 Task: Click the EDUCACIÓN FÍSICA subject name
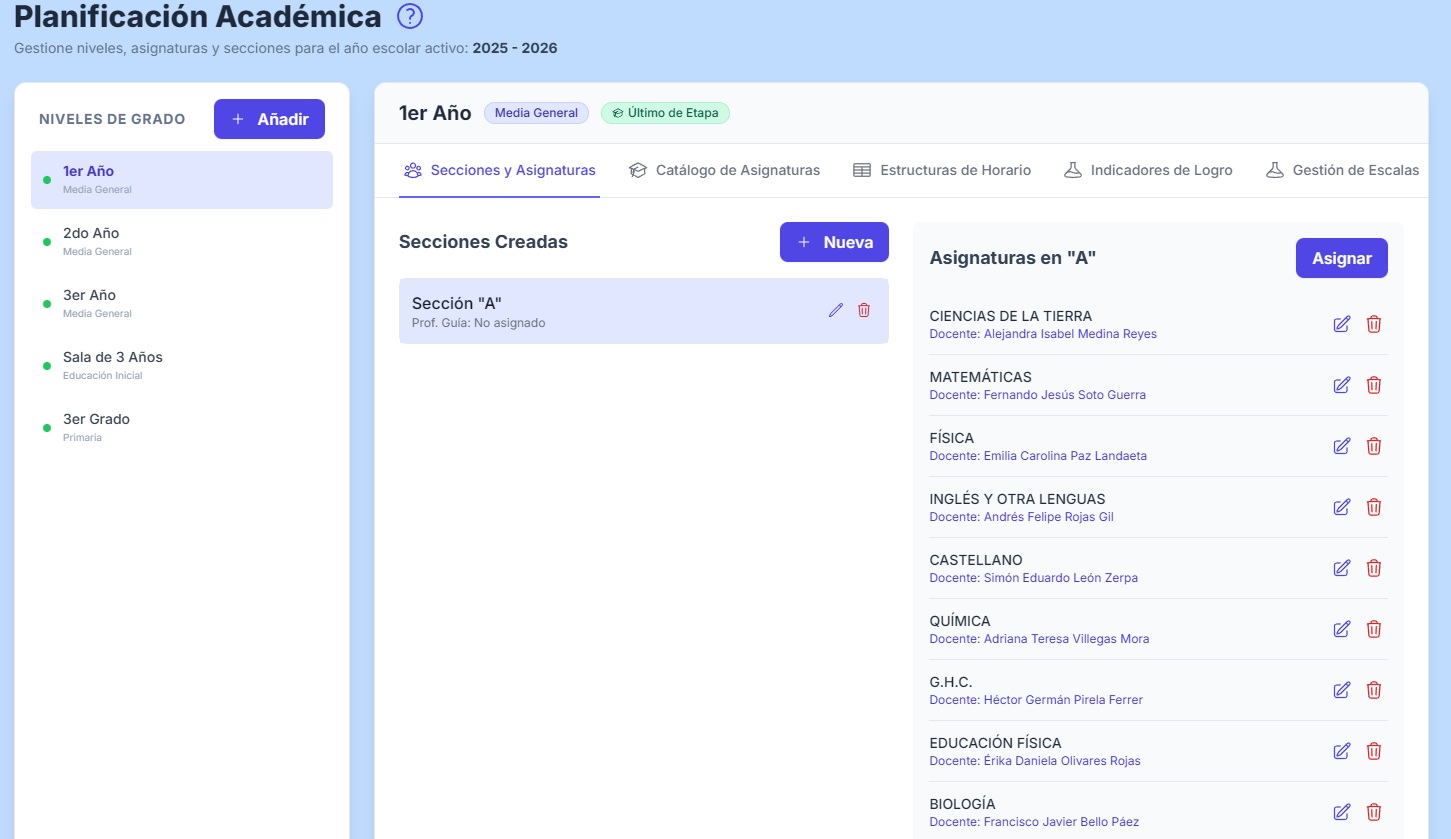996,743
